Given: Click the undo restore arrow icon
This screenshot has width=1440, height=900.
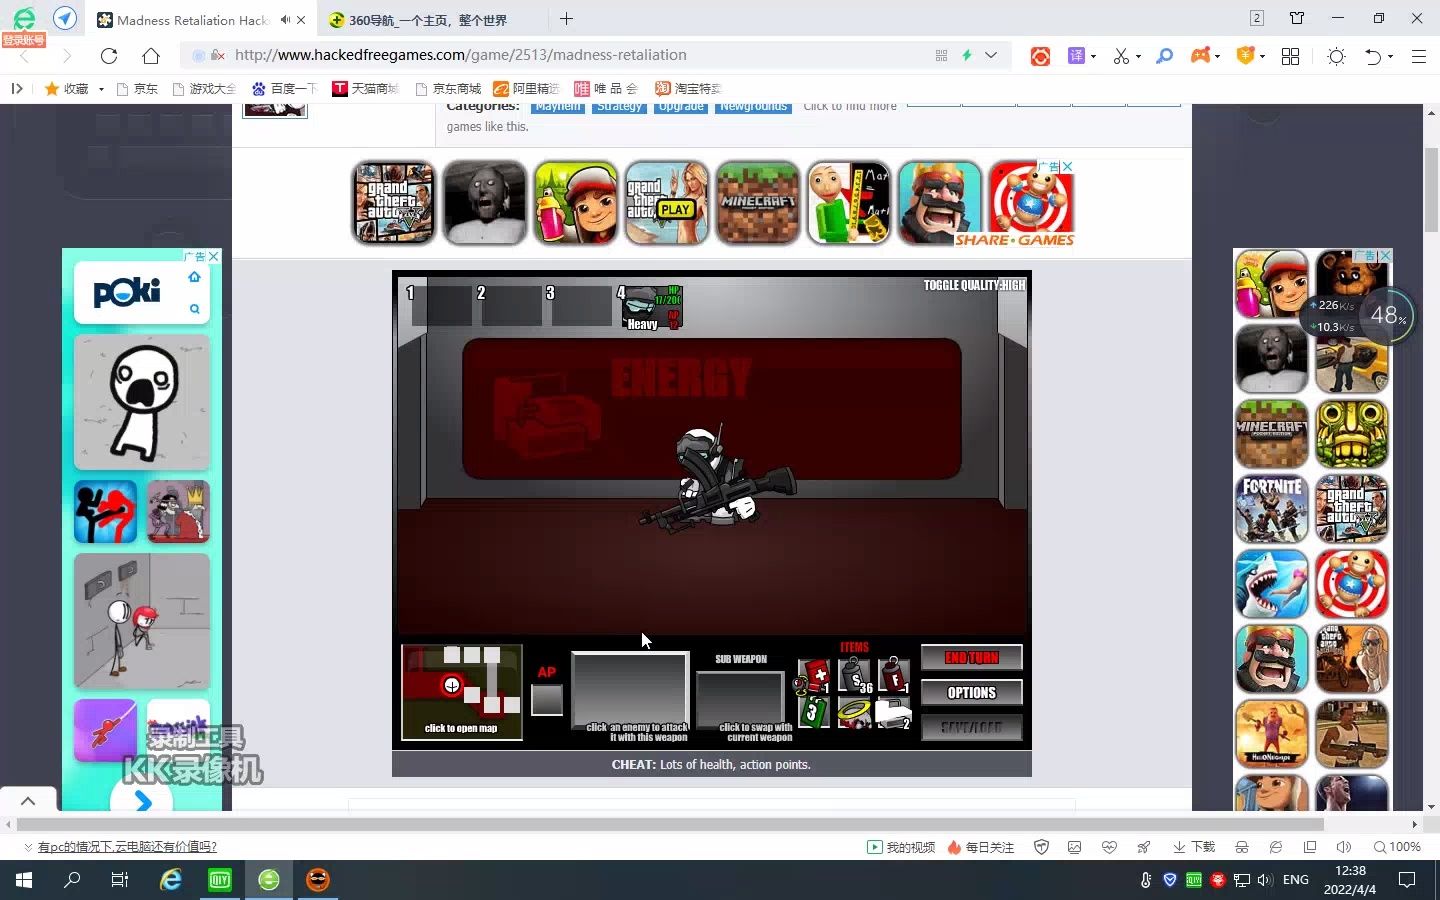Looking at the screenshot, I should [x=1373, y=56].
